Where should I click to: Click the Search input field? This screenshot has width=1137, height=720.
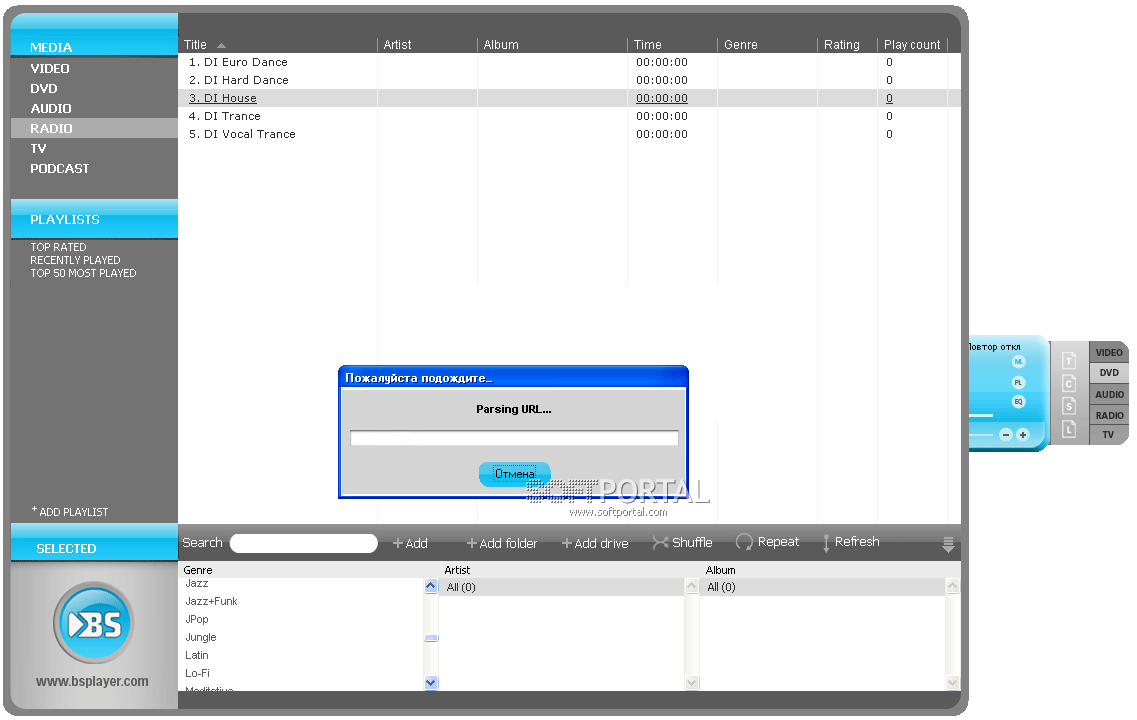tap(304, 543)
